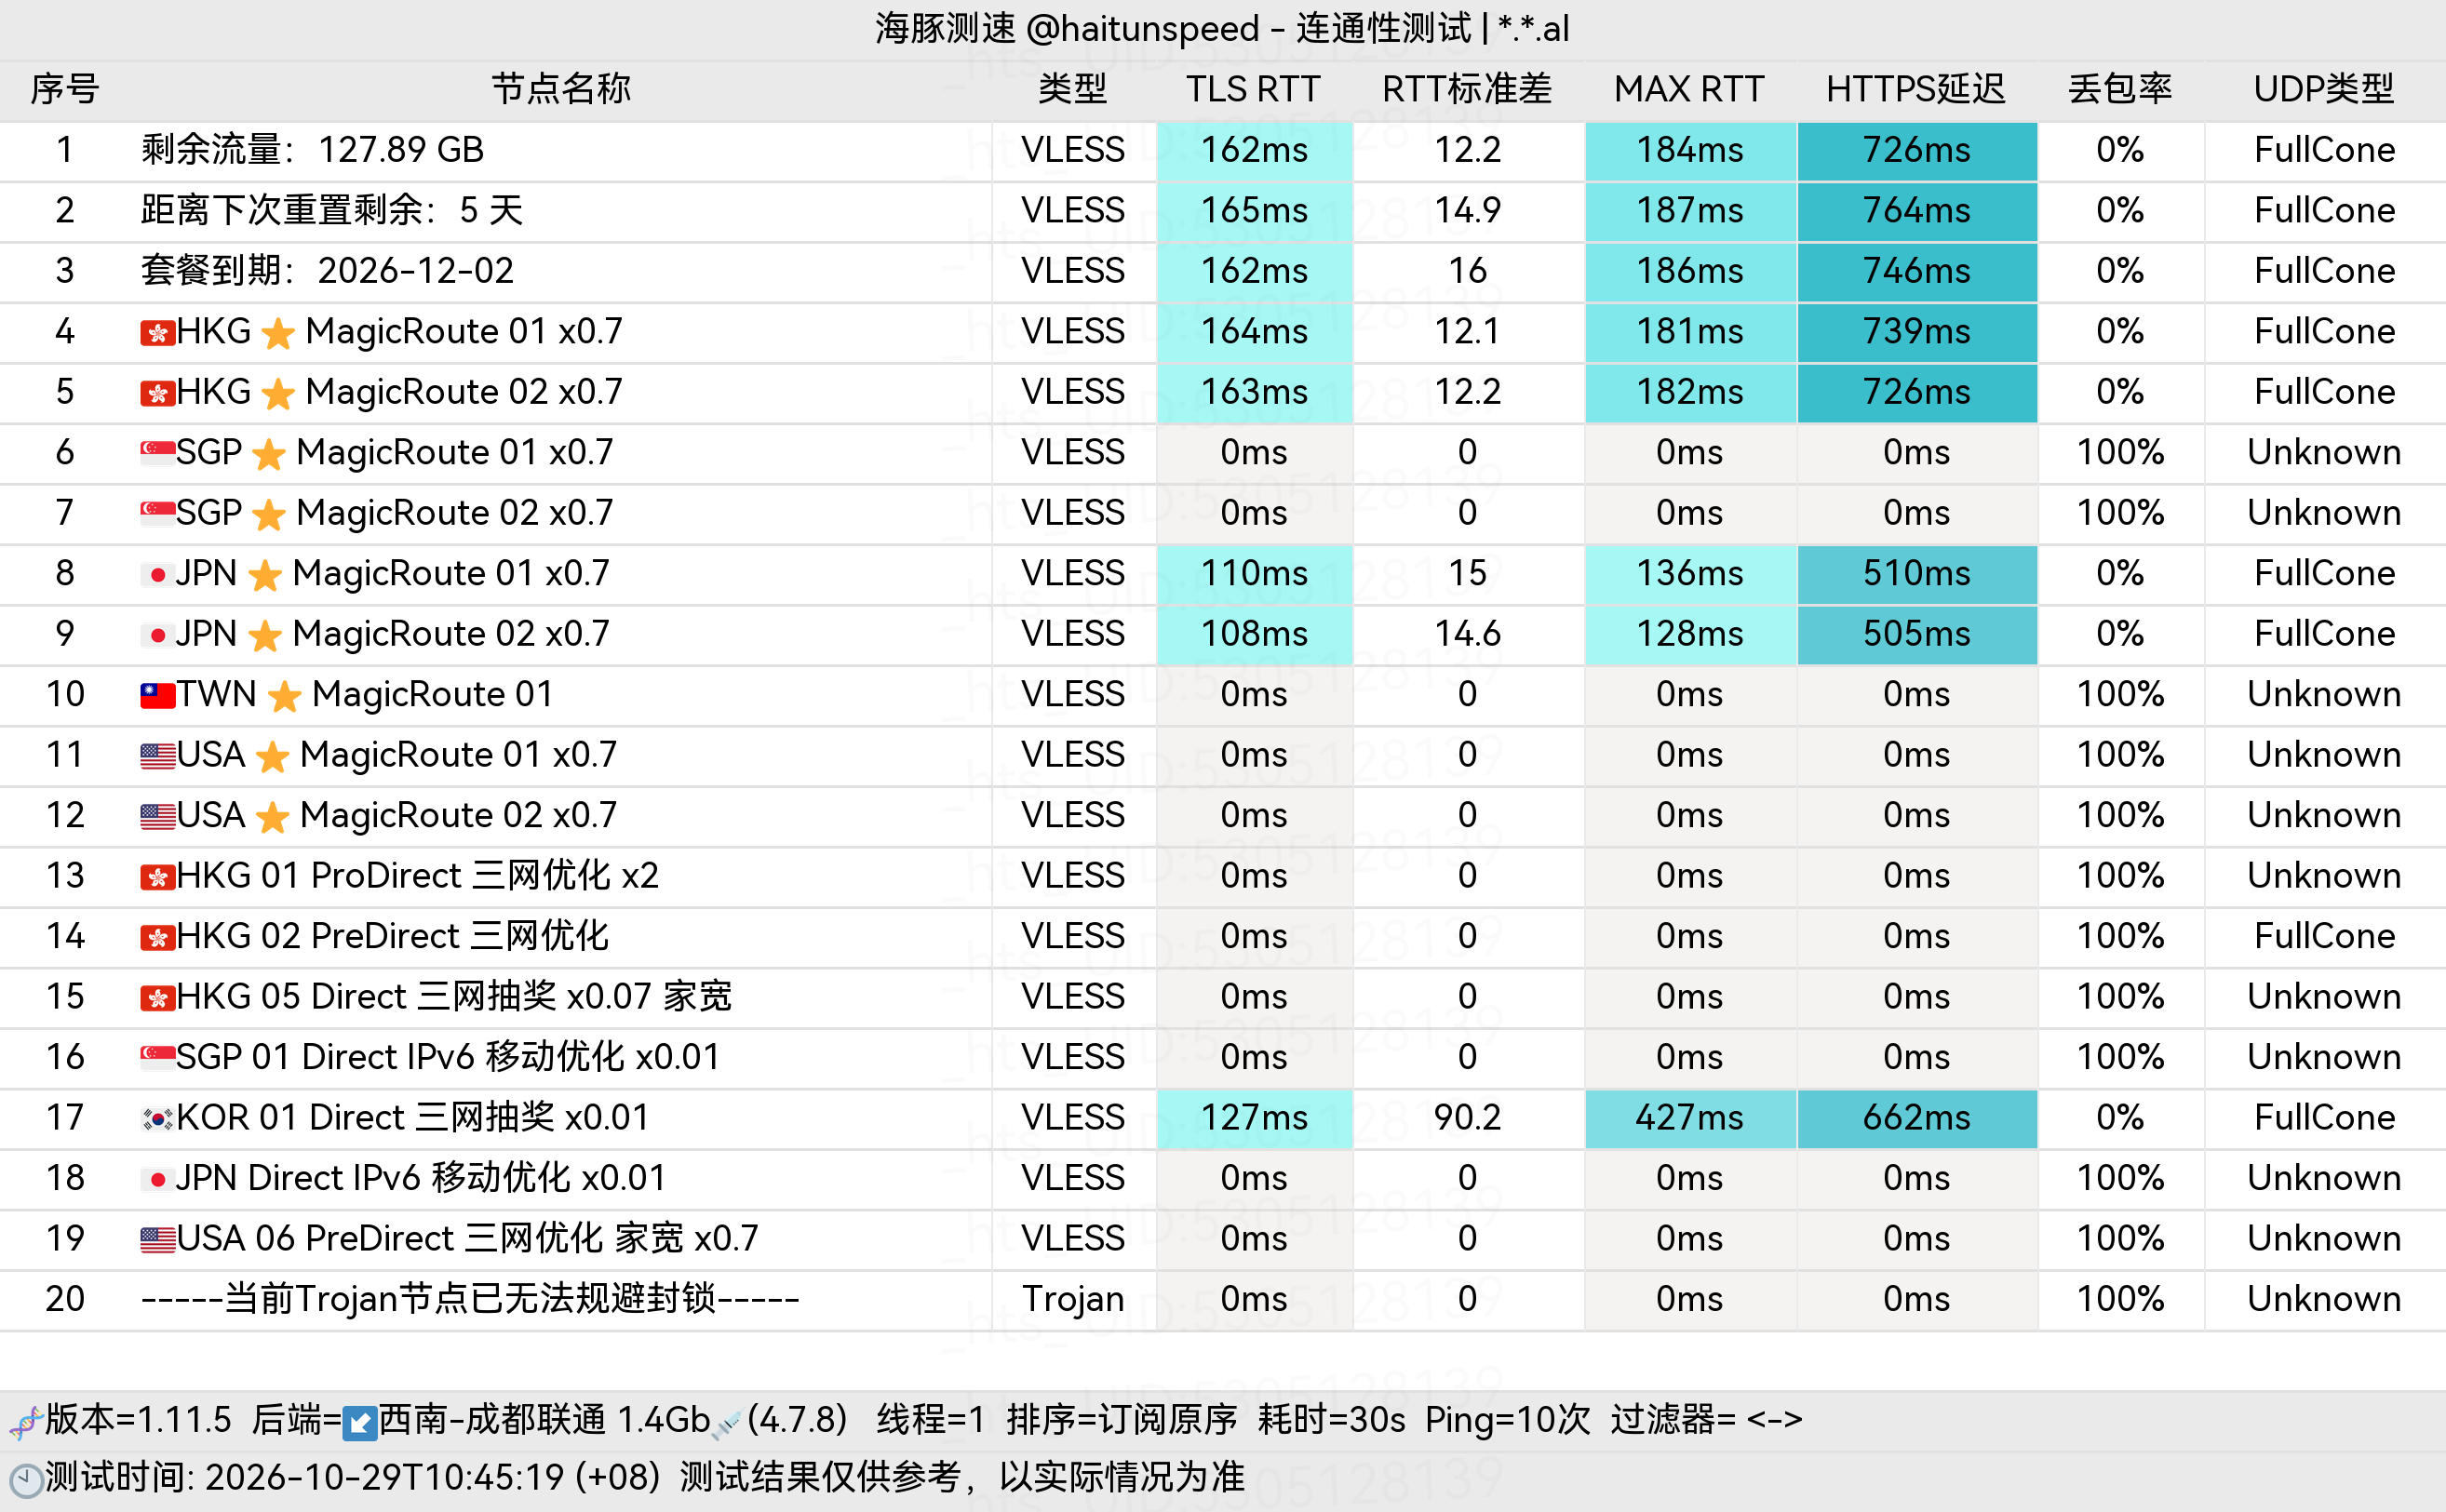Click the Korea flag beside KOR 01 Direct
The image size is (2446, 1512).
tap(158, 1119)
